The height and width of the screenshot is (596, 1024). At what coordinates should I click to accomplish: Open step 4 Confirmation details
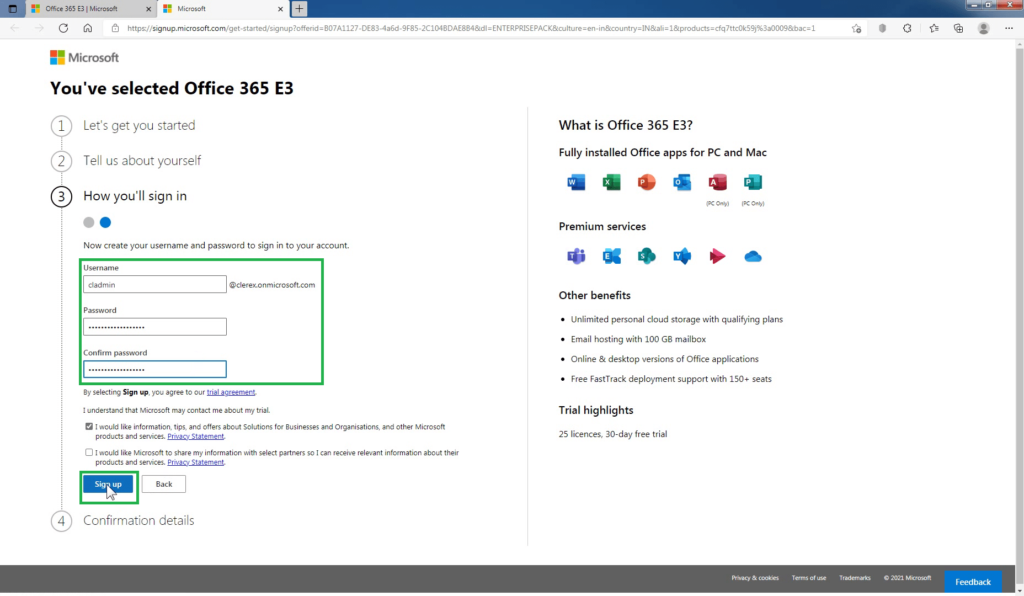tap(138, 520)
